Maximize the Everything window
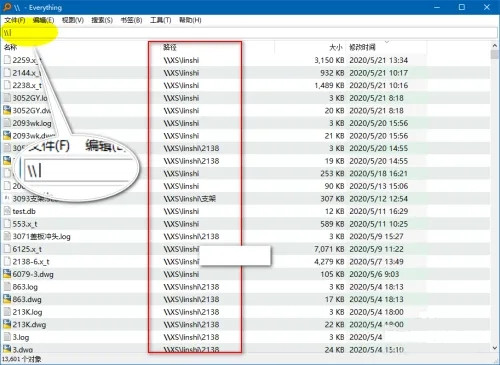Image resolution: width=500 pixels, height=365 pixels. pos(462,7)
